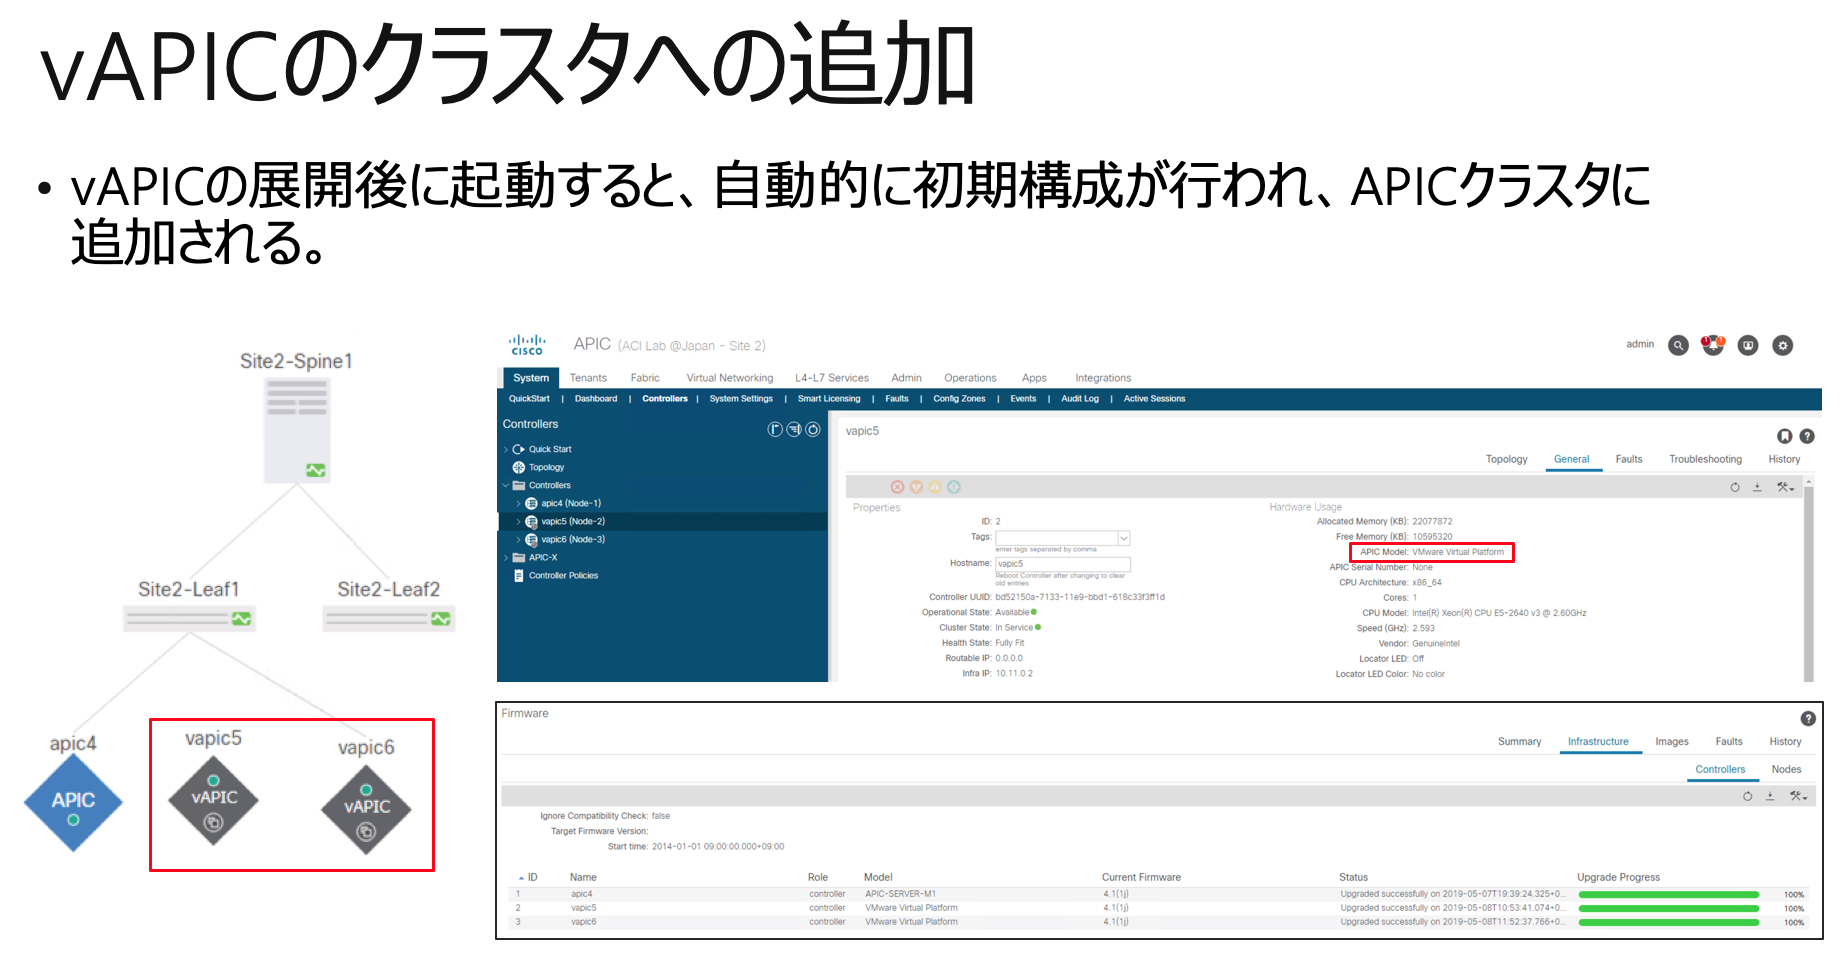Open the notifications bell icon
1846x956 pixels.
(x=1714, y=347)
